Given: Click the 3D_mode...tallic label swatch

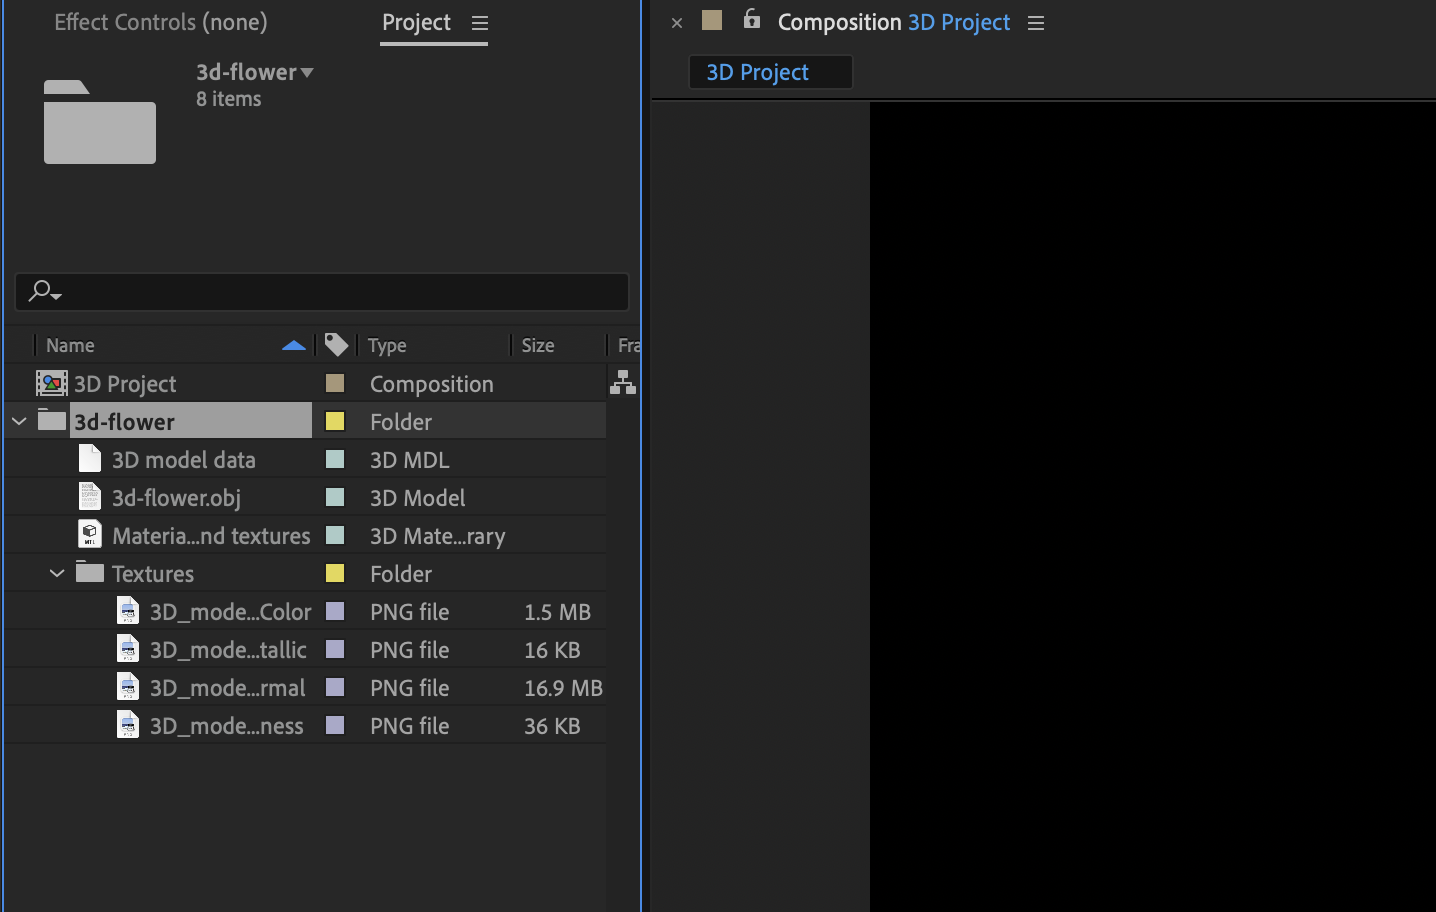Looking at the screenshot, I should pyautogui.click(x=335, y=649).
